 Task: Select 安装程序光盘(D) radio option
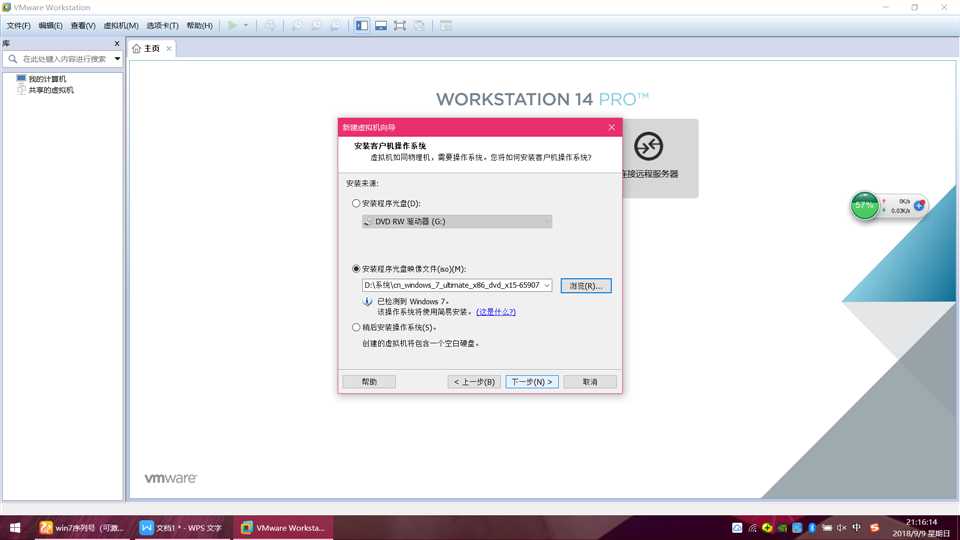pos(356,203)
